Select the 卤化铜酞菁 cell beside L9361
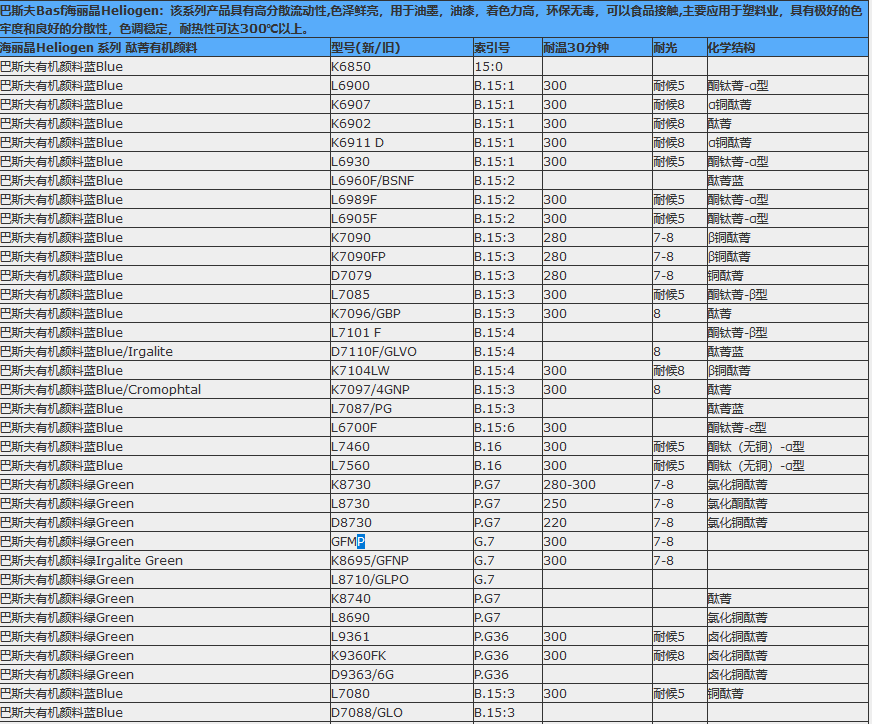 735,636
